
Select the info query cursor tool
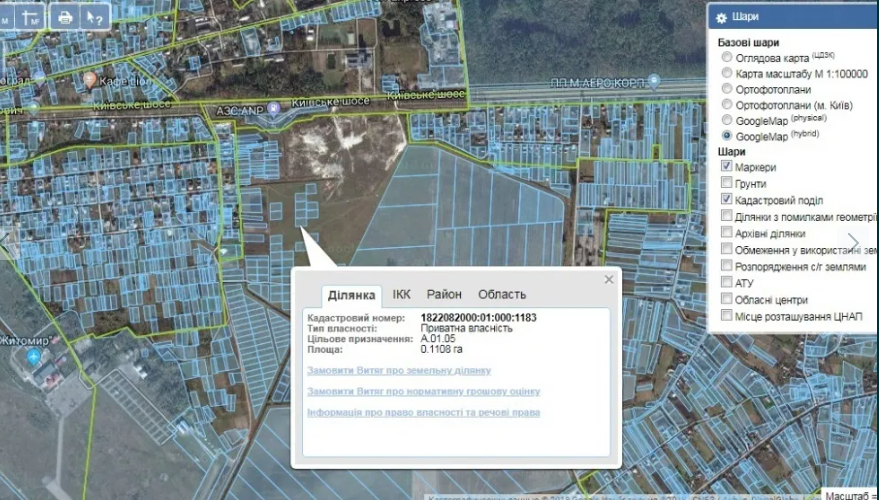95,17
